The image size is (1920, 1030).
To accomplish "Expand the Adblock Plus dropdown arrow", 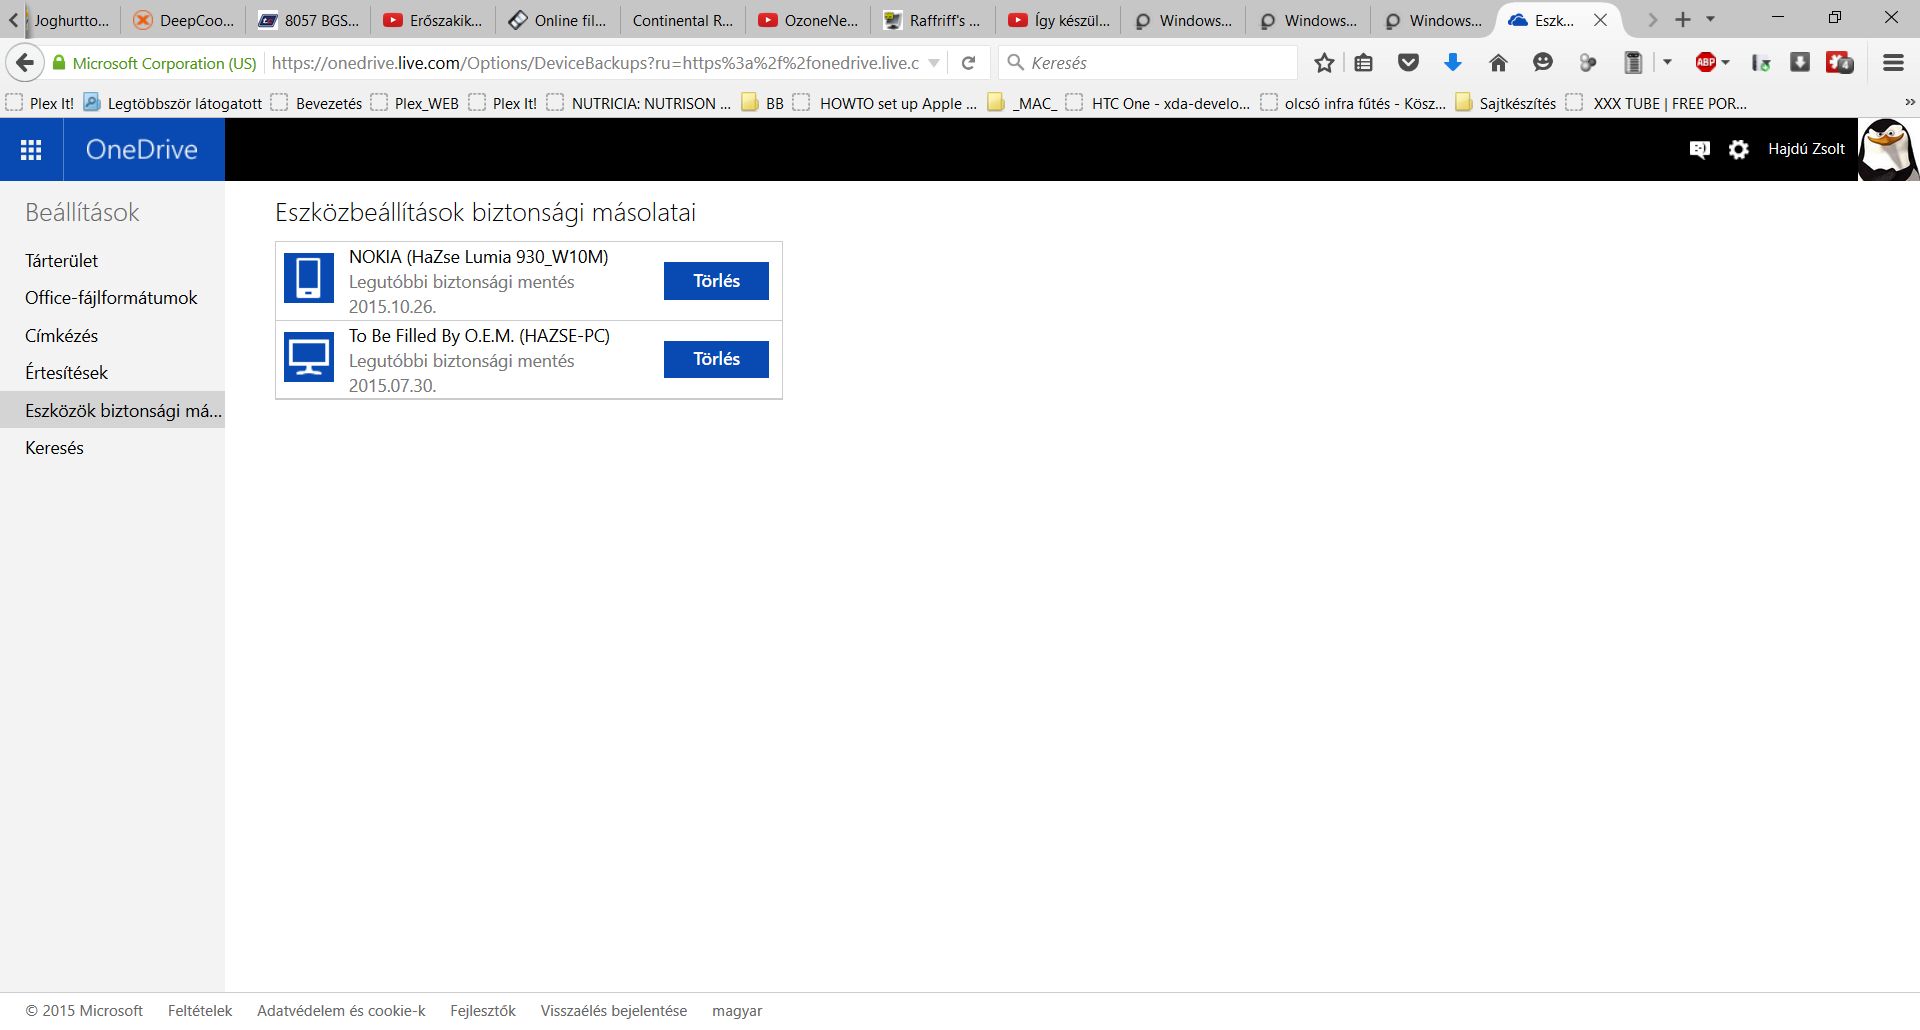I will coord(1726,63).
